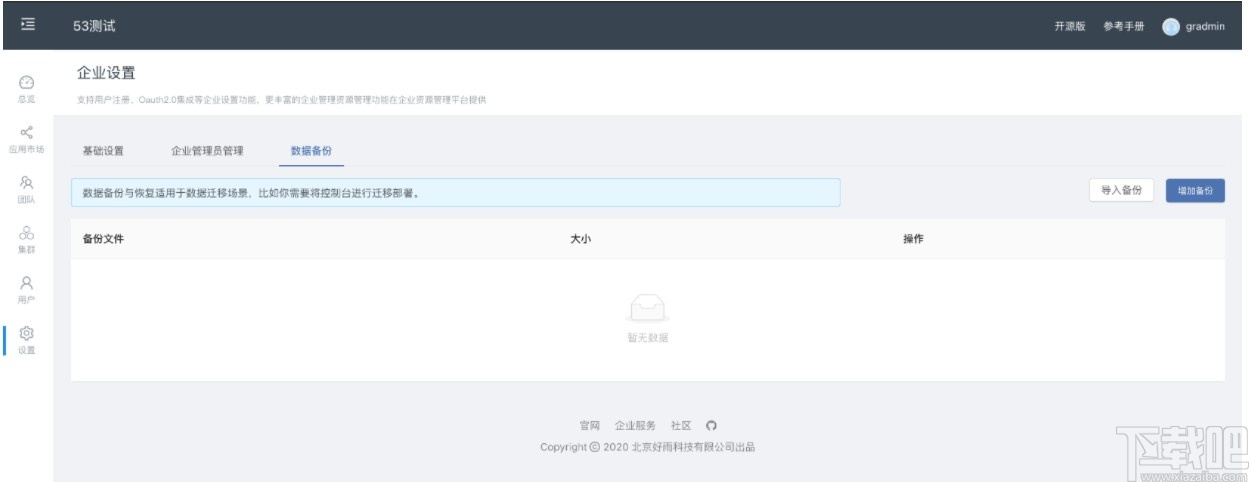Switch to the 基础设置 tab
Image resolution: width=1251 pixels, height=482 pixels.
103,151
